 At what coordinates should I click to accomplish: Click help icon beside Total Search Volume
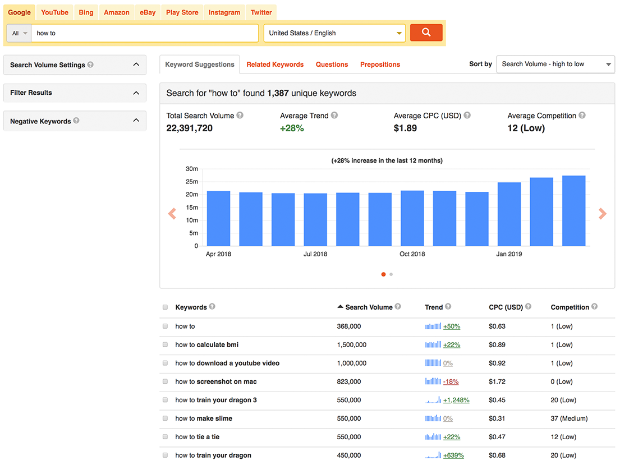click(240, 115)
